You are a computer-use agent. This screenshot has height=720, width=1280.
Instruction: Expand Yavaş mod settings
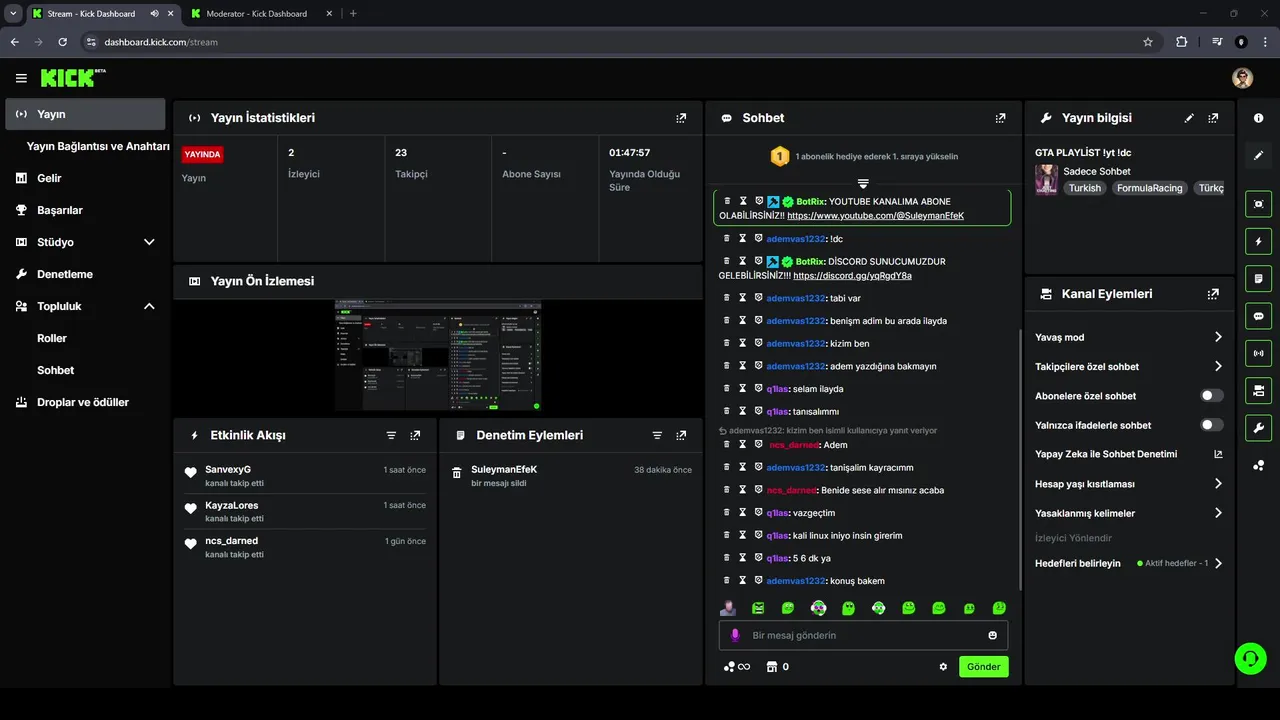click(1218, 337)
